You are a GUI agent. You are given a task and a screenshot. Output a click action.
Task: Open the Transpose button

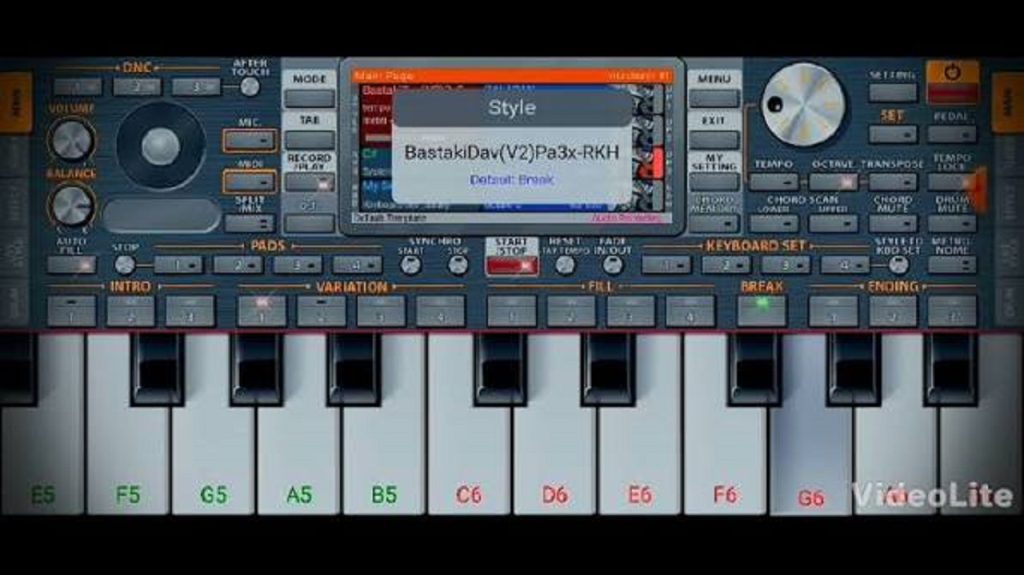[x=892, y=182]
